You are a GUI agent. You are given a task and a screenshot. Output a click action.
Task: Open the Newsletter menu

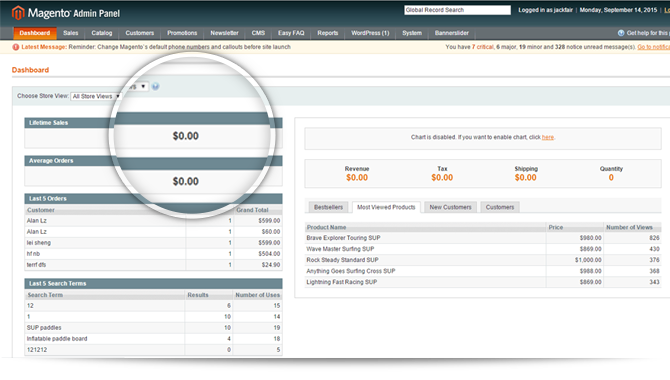pyautogui.click(x=224, y=33)
